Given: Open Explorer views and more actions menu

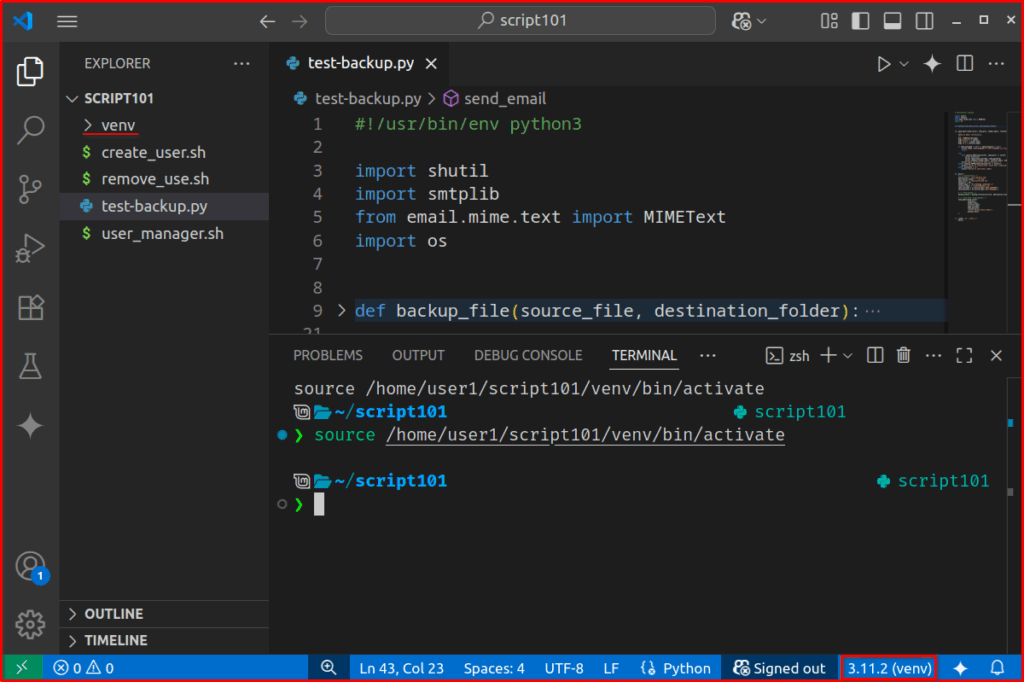Looking at the screenshot, I should coord(242,63).
